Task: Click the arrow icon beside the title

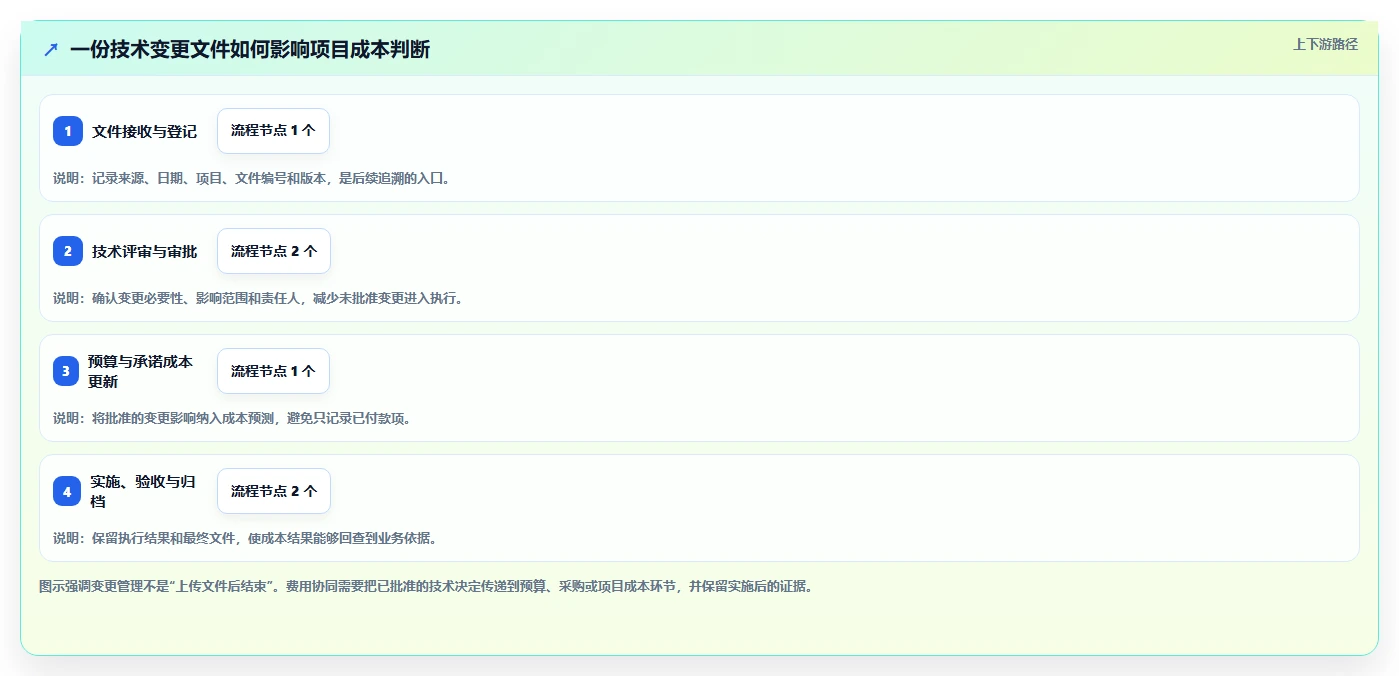Action: coord(51,49)
